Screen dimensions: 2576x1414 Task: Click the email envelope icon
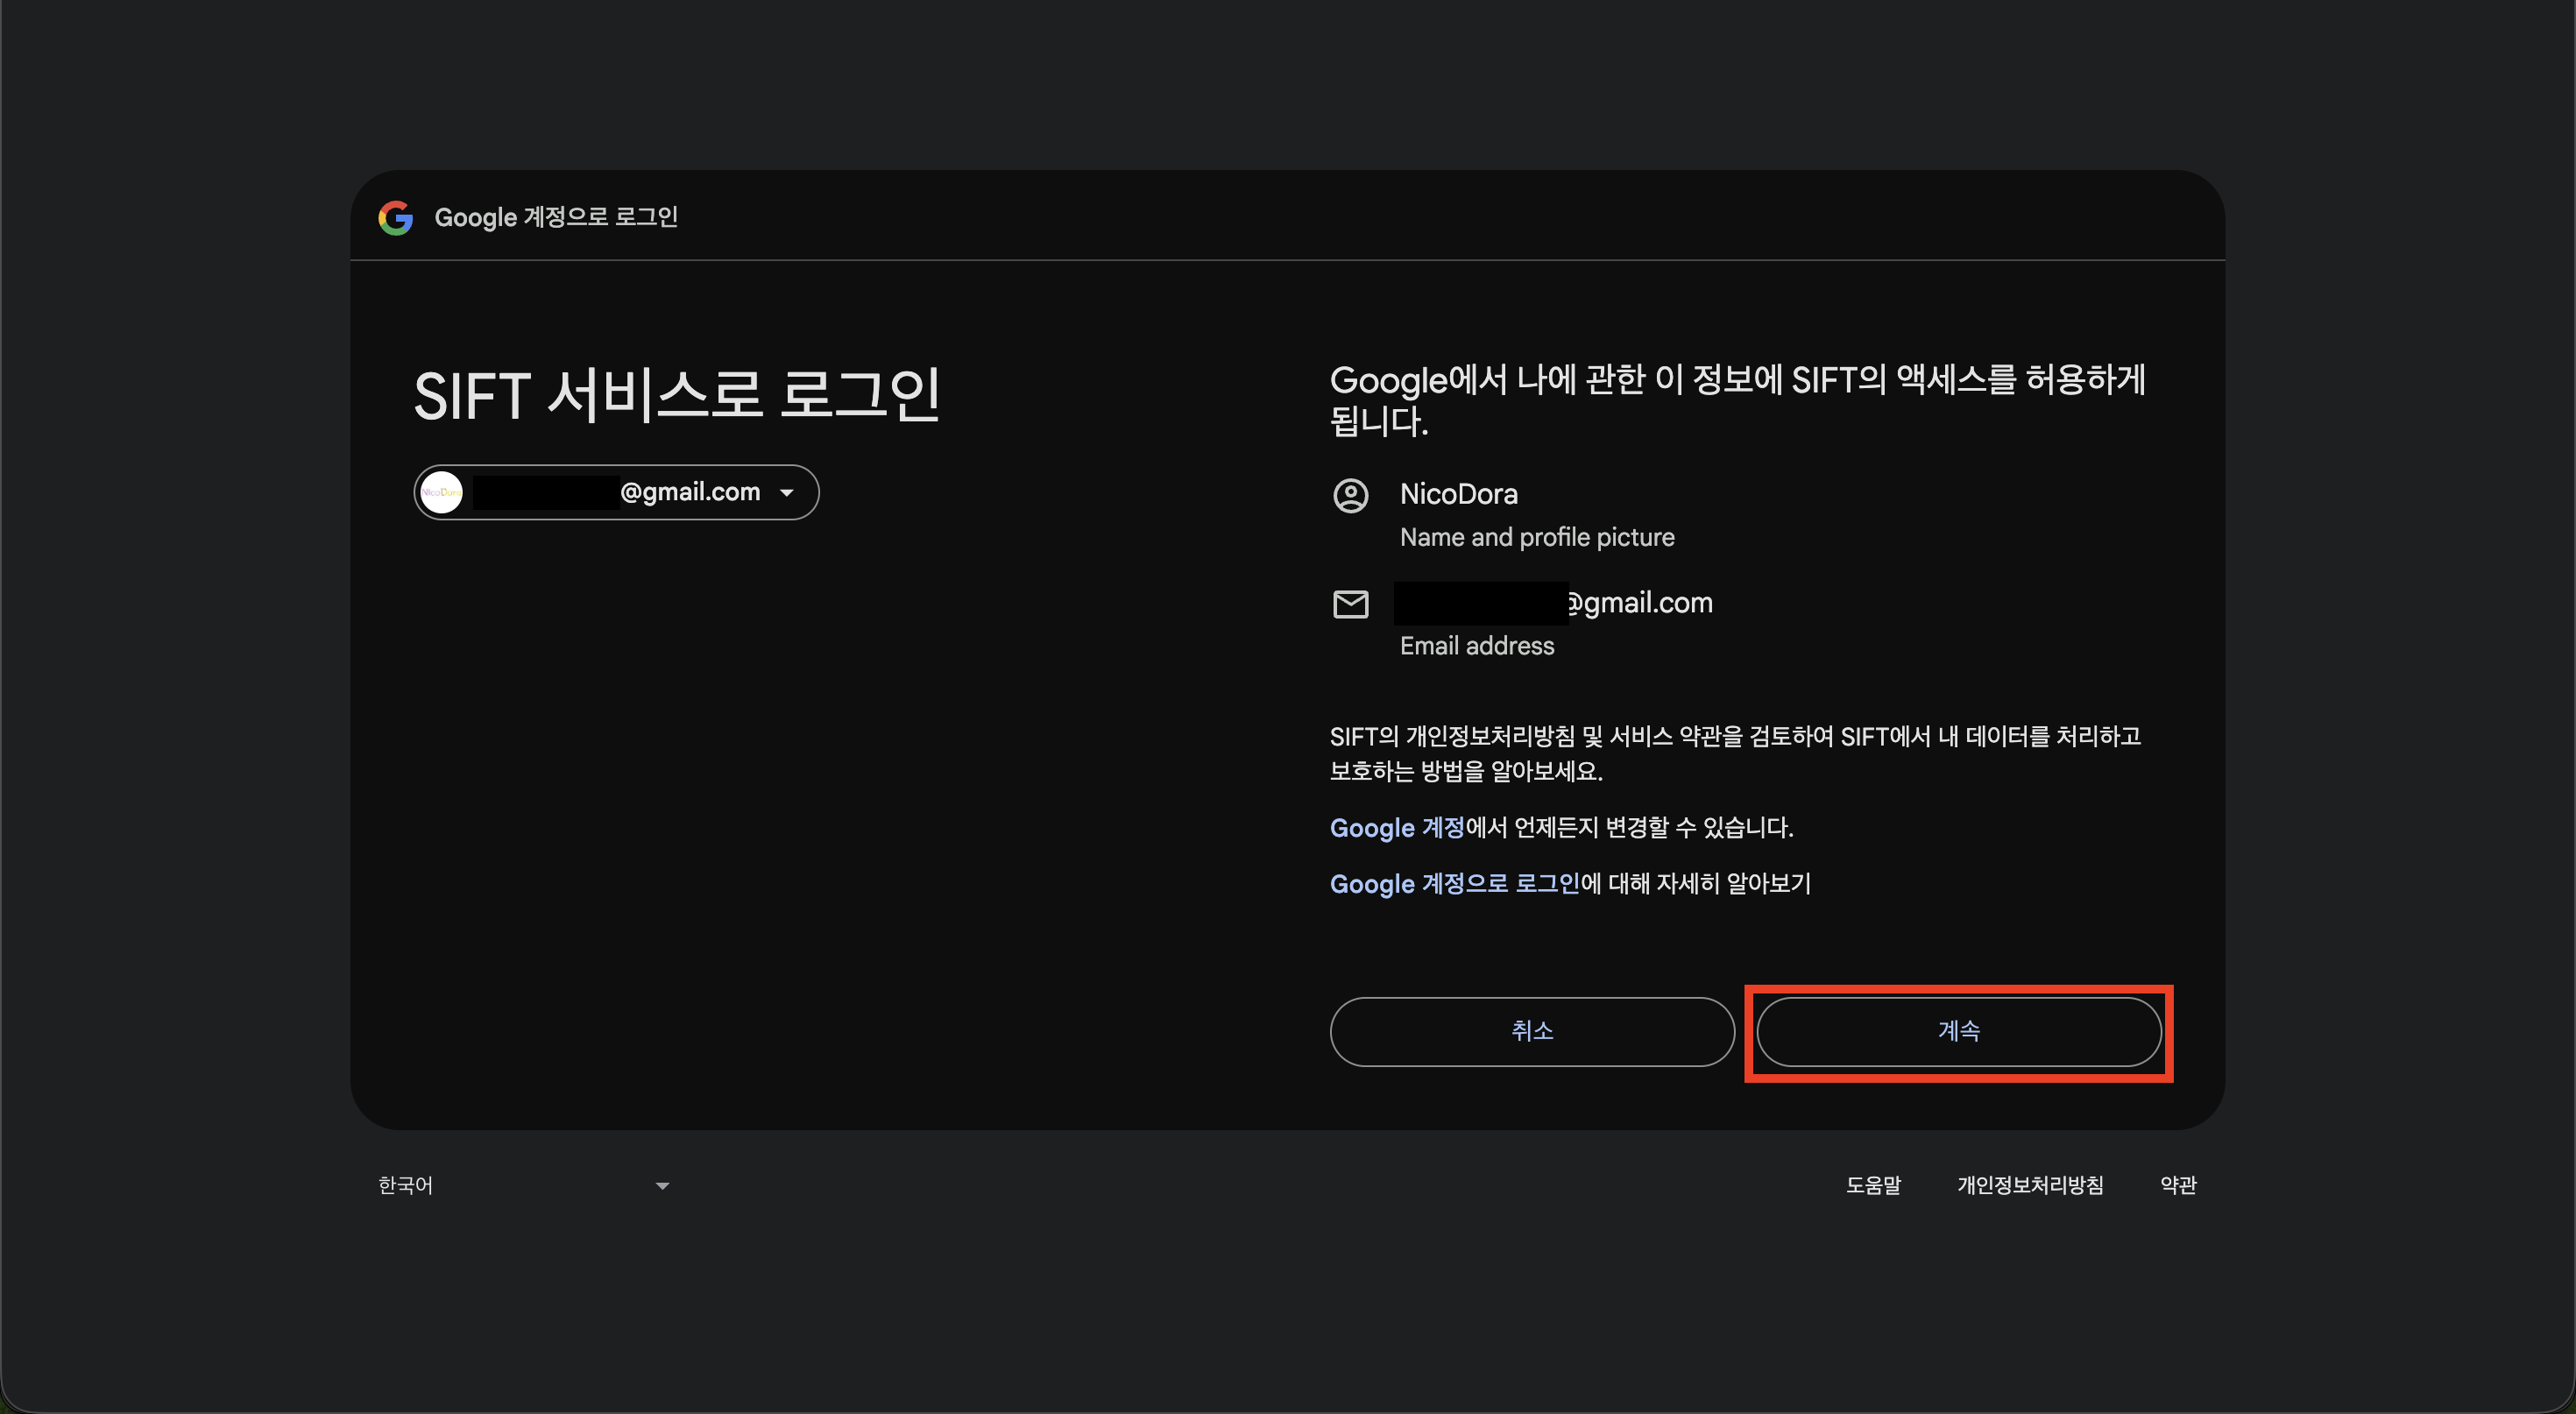tap(1352, 604)
